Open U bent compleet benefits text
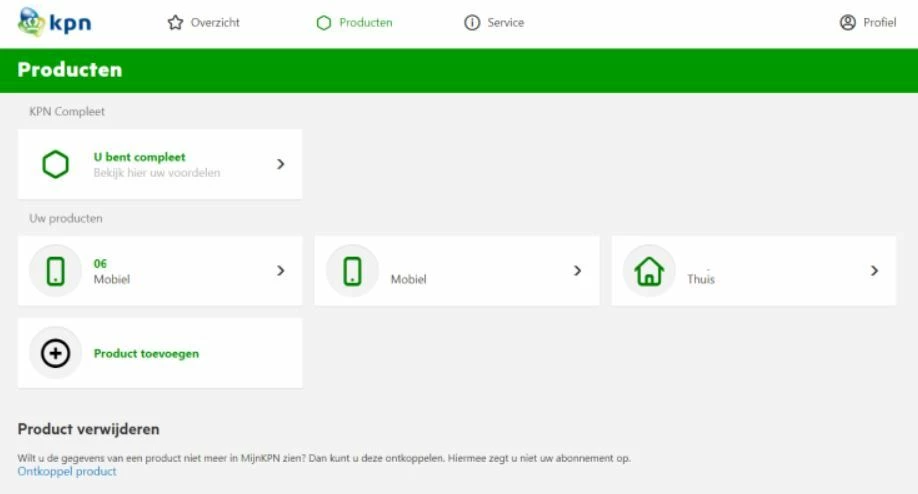This screenshot has height=494, width=918. pos(139,157)
